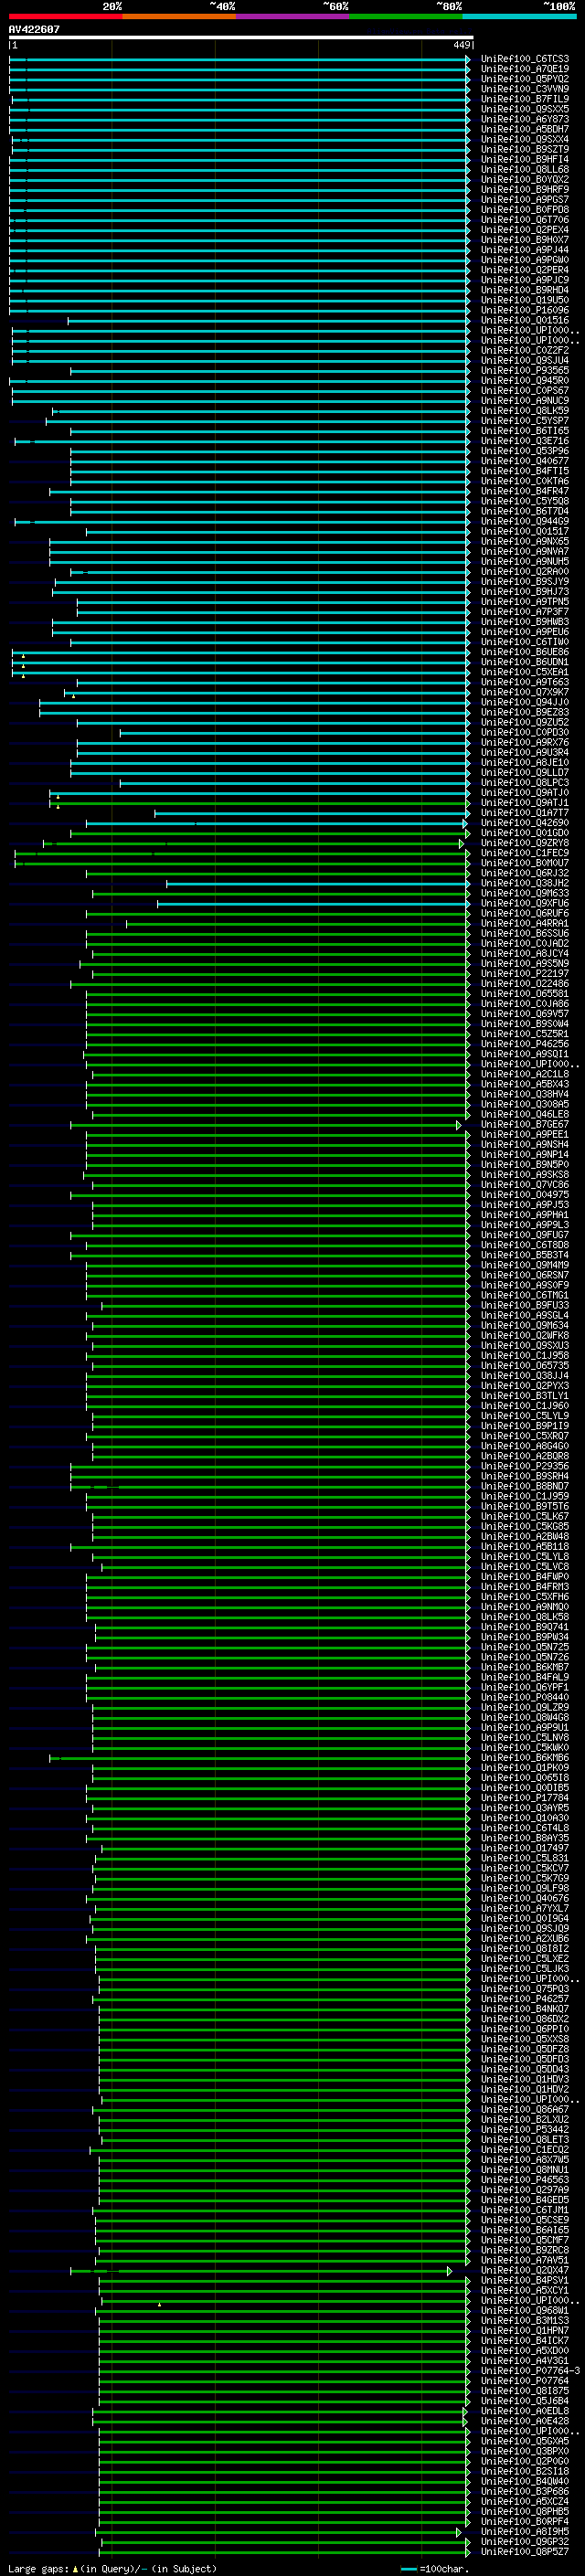
Task: Open the UniRef100_A4RRA1 entry
Action: 524,924
